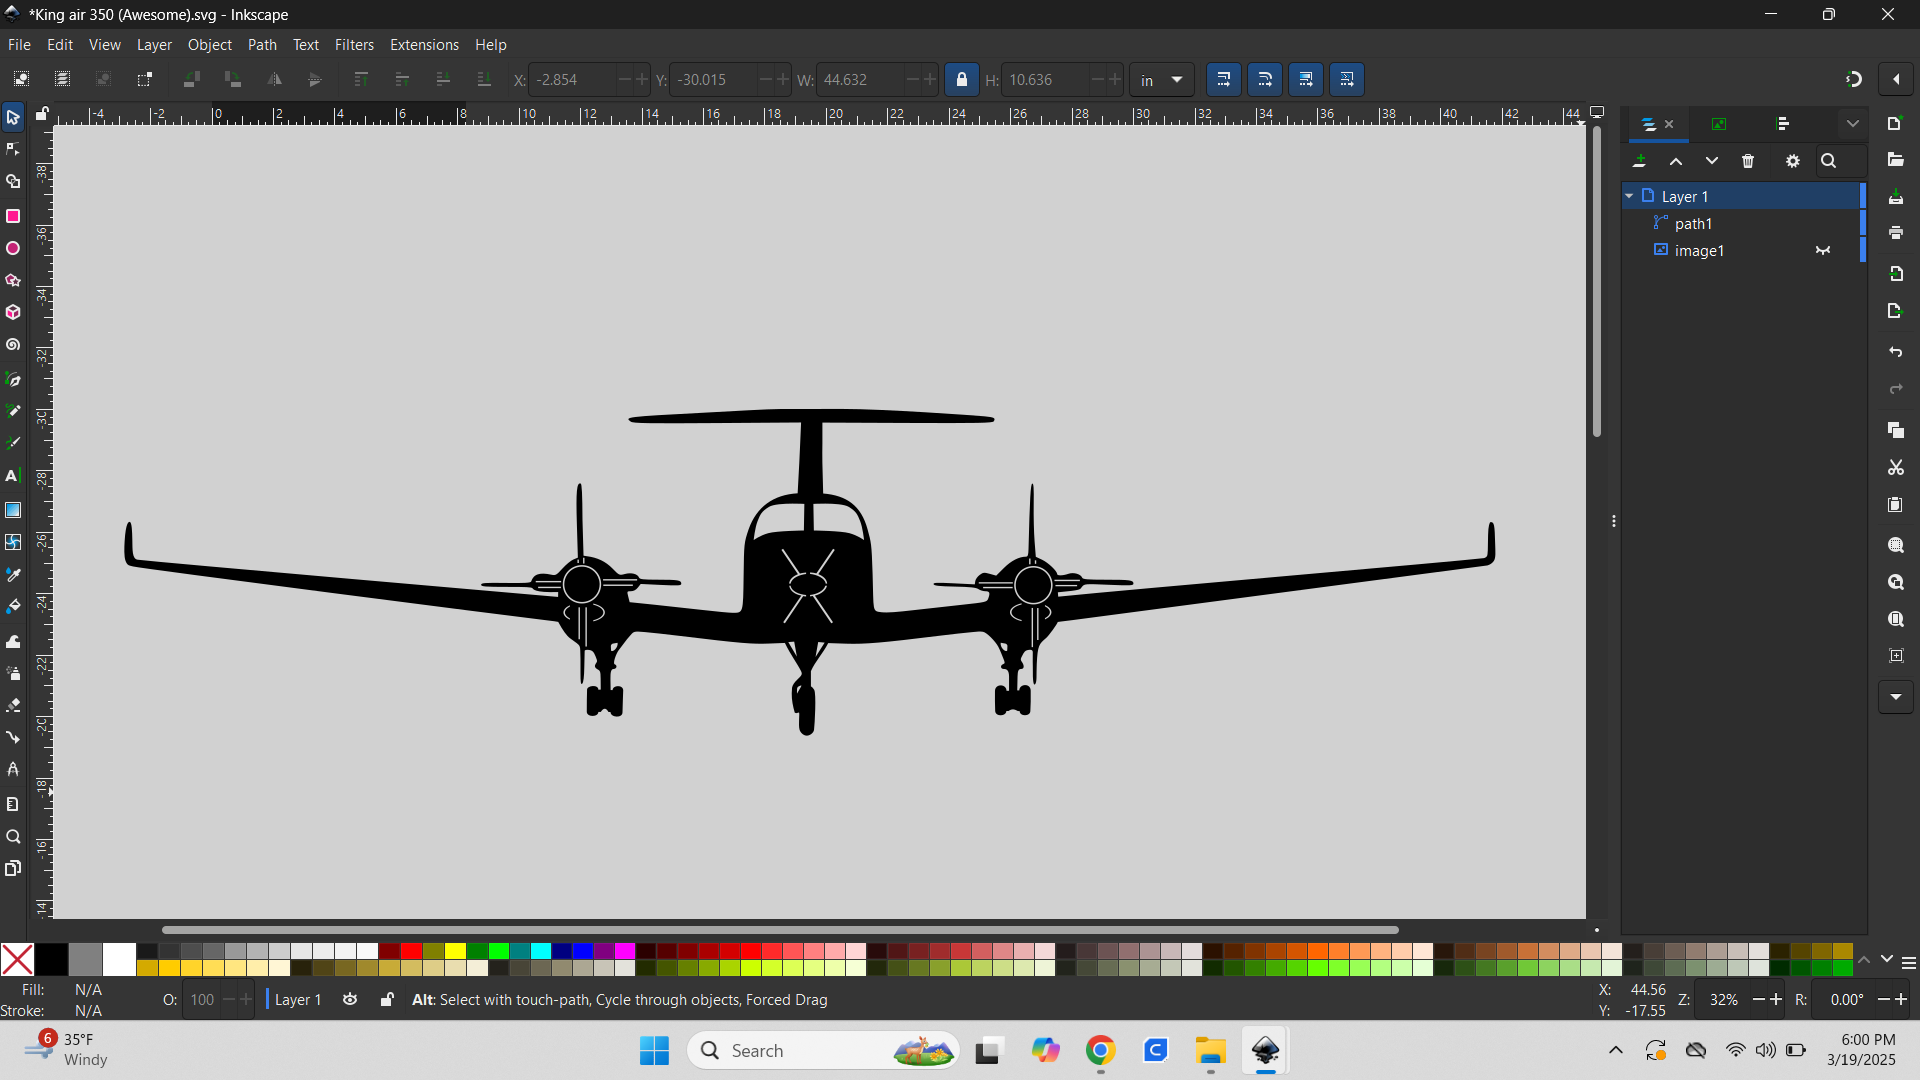Open the Filters menu
The width and height of the screenshot is (1920, 1080).
[x=354, y=45]
